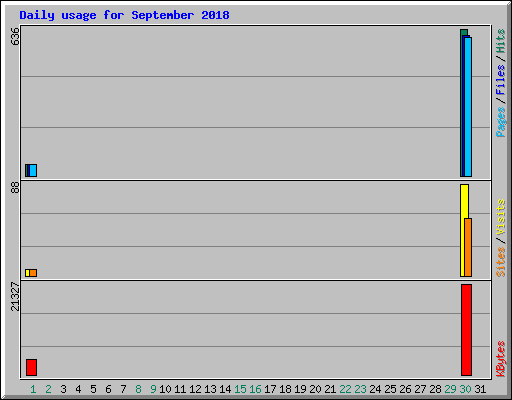Click day 22 on the x-axis
Viewport: 512px width, 400px height.
click(x=345, y=389)
